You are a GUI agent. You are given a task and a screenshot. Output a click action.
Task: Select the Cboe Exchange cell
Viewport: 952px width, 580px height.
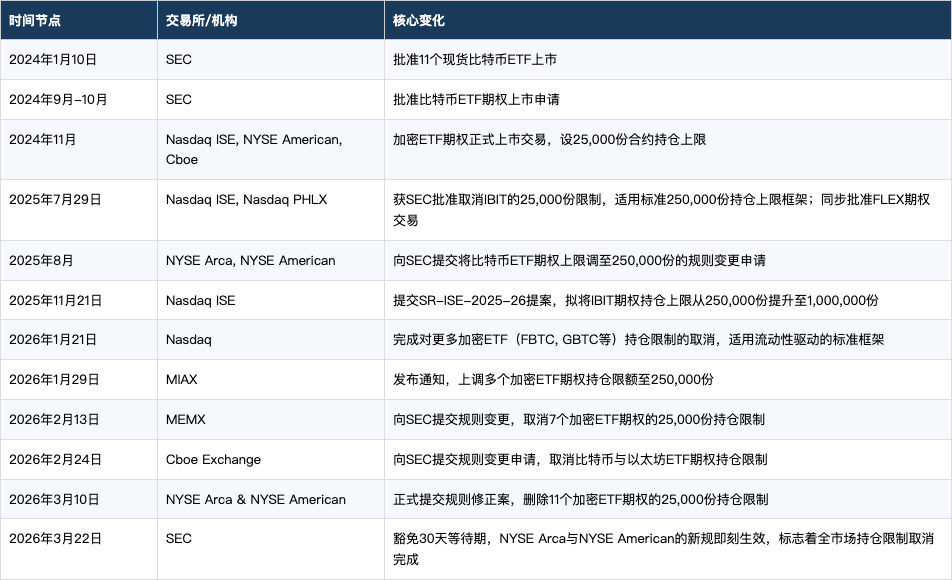coord(213,460)
